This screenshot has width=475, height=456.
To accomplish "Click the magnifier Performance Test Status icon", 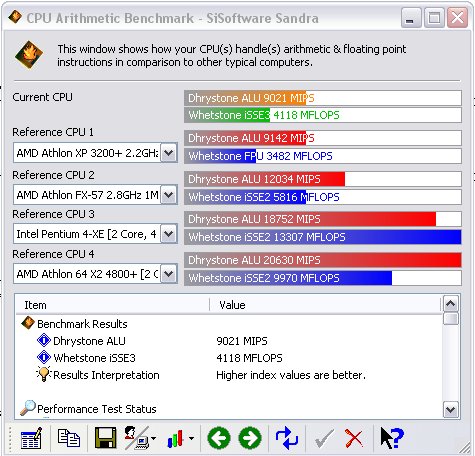I will click(x=28, y=407).
